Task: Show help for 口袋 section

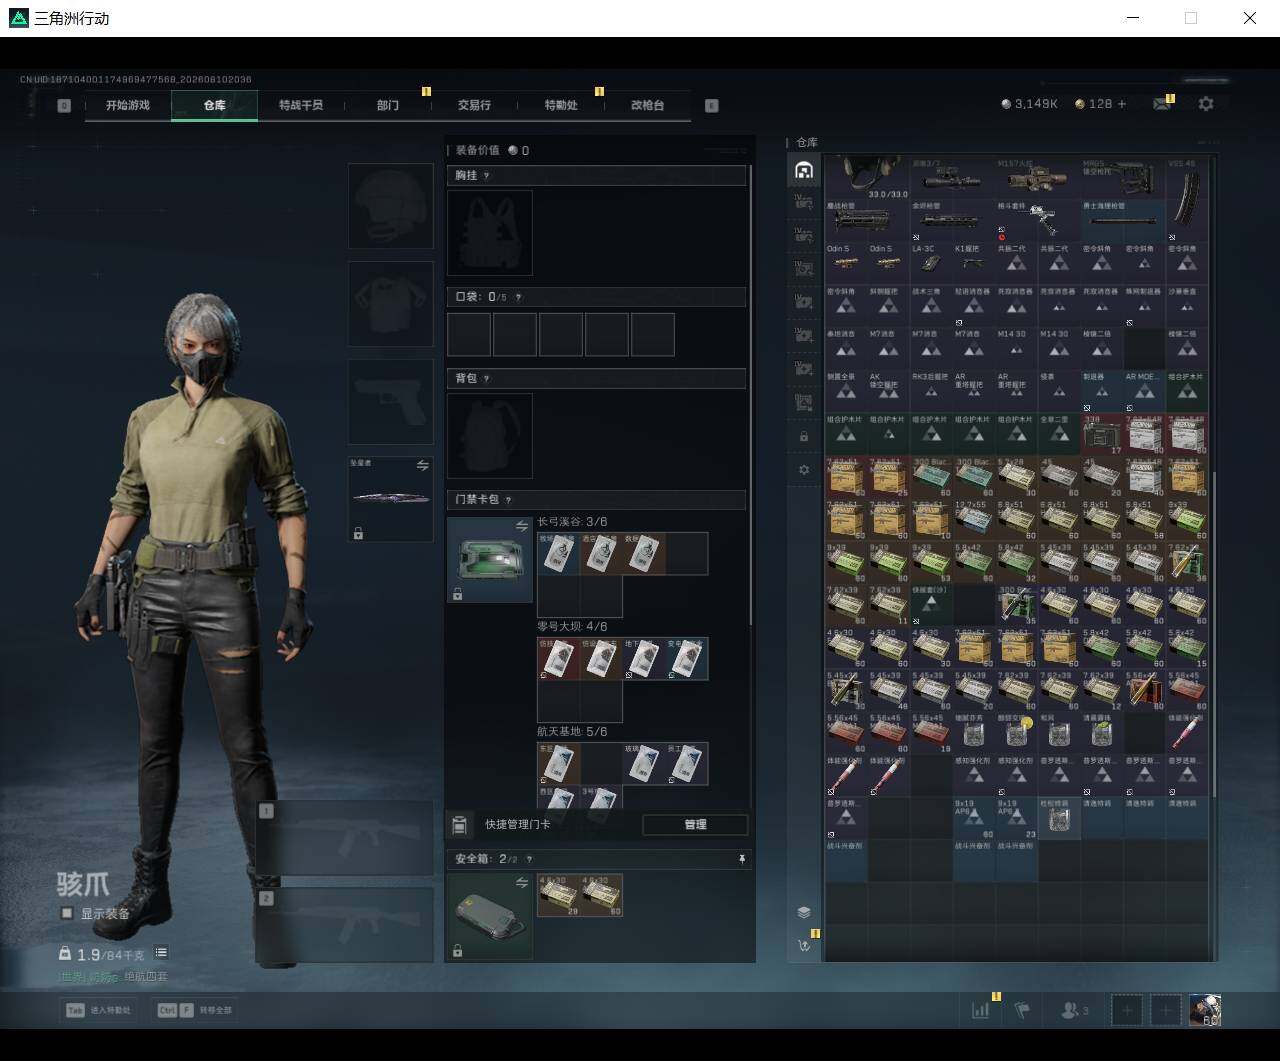Action: coord(517,297)
